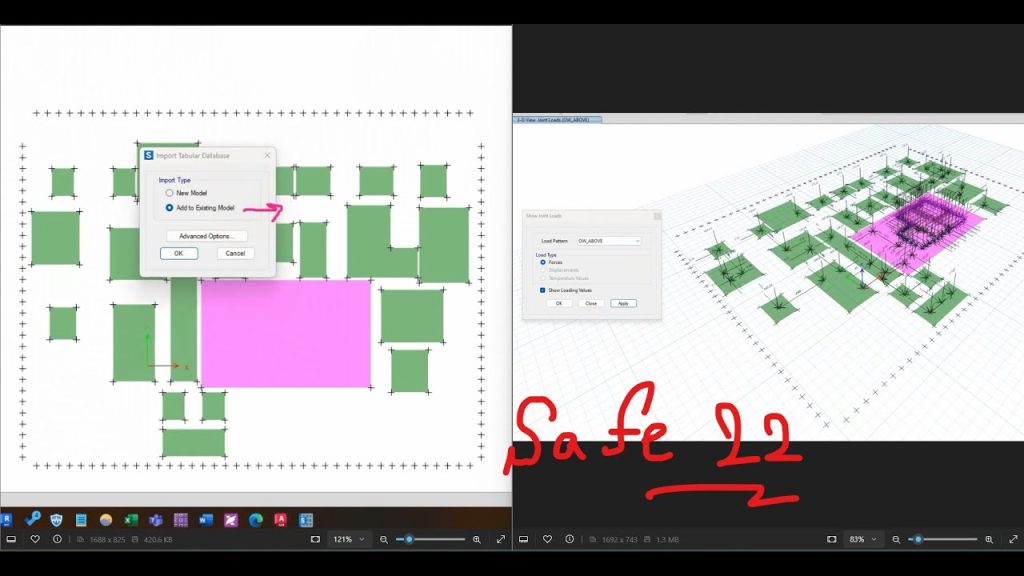Zoom in within the right photo viewer

tap(989, 539)
